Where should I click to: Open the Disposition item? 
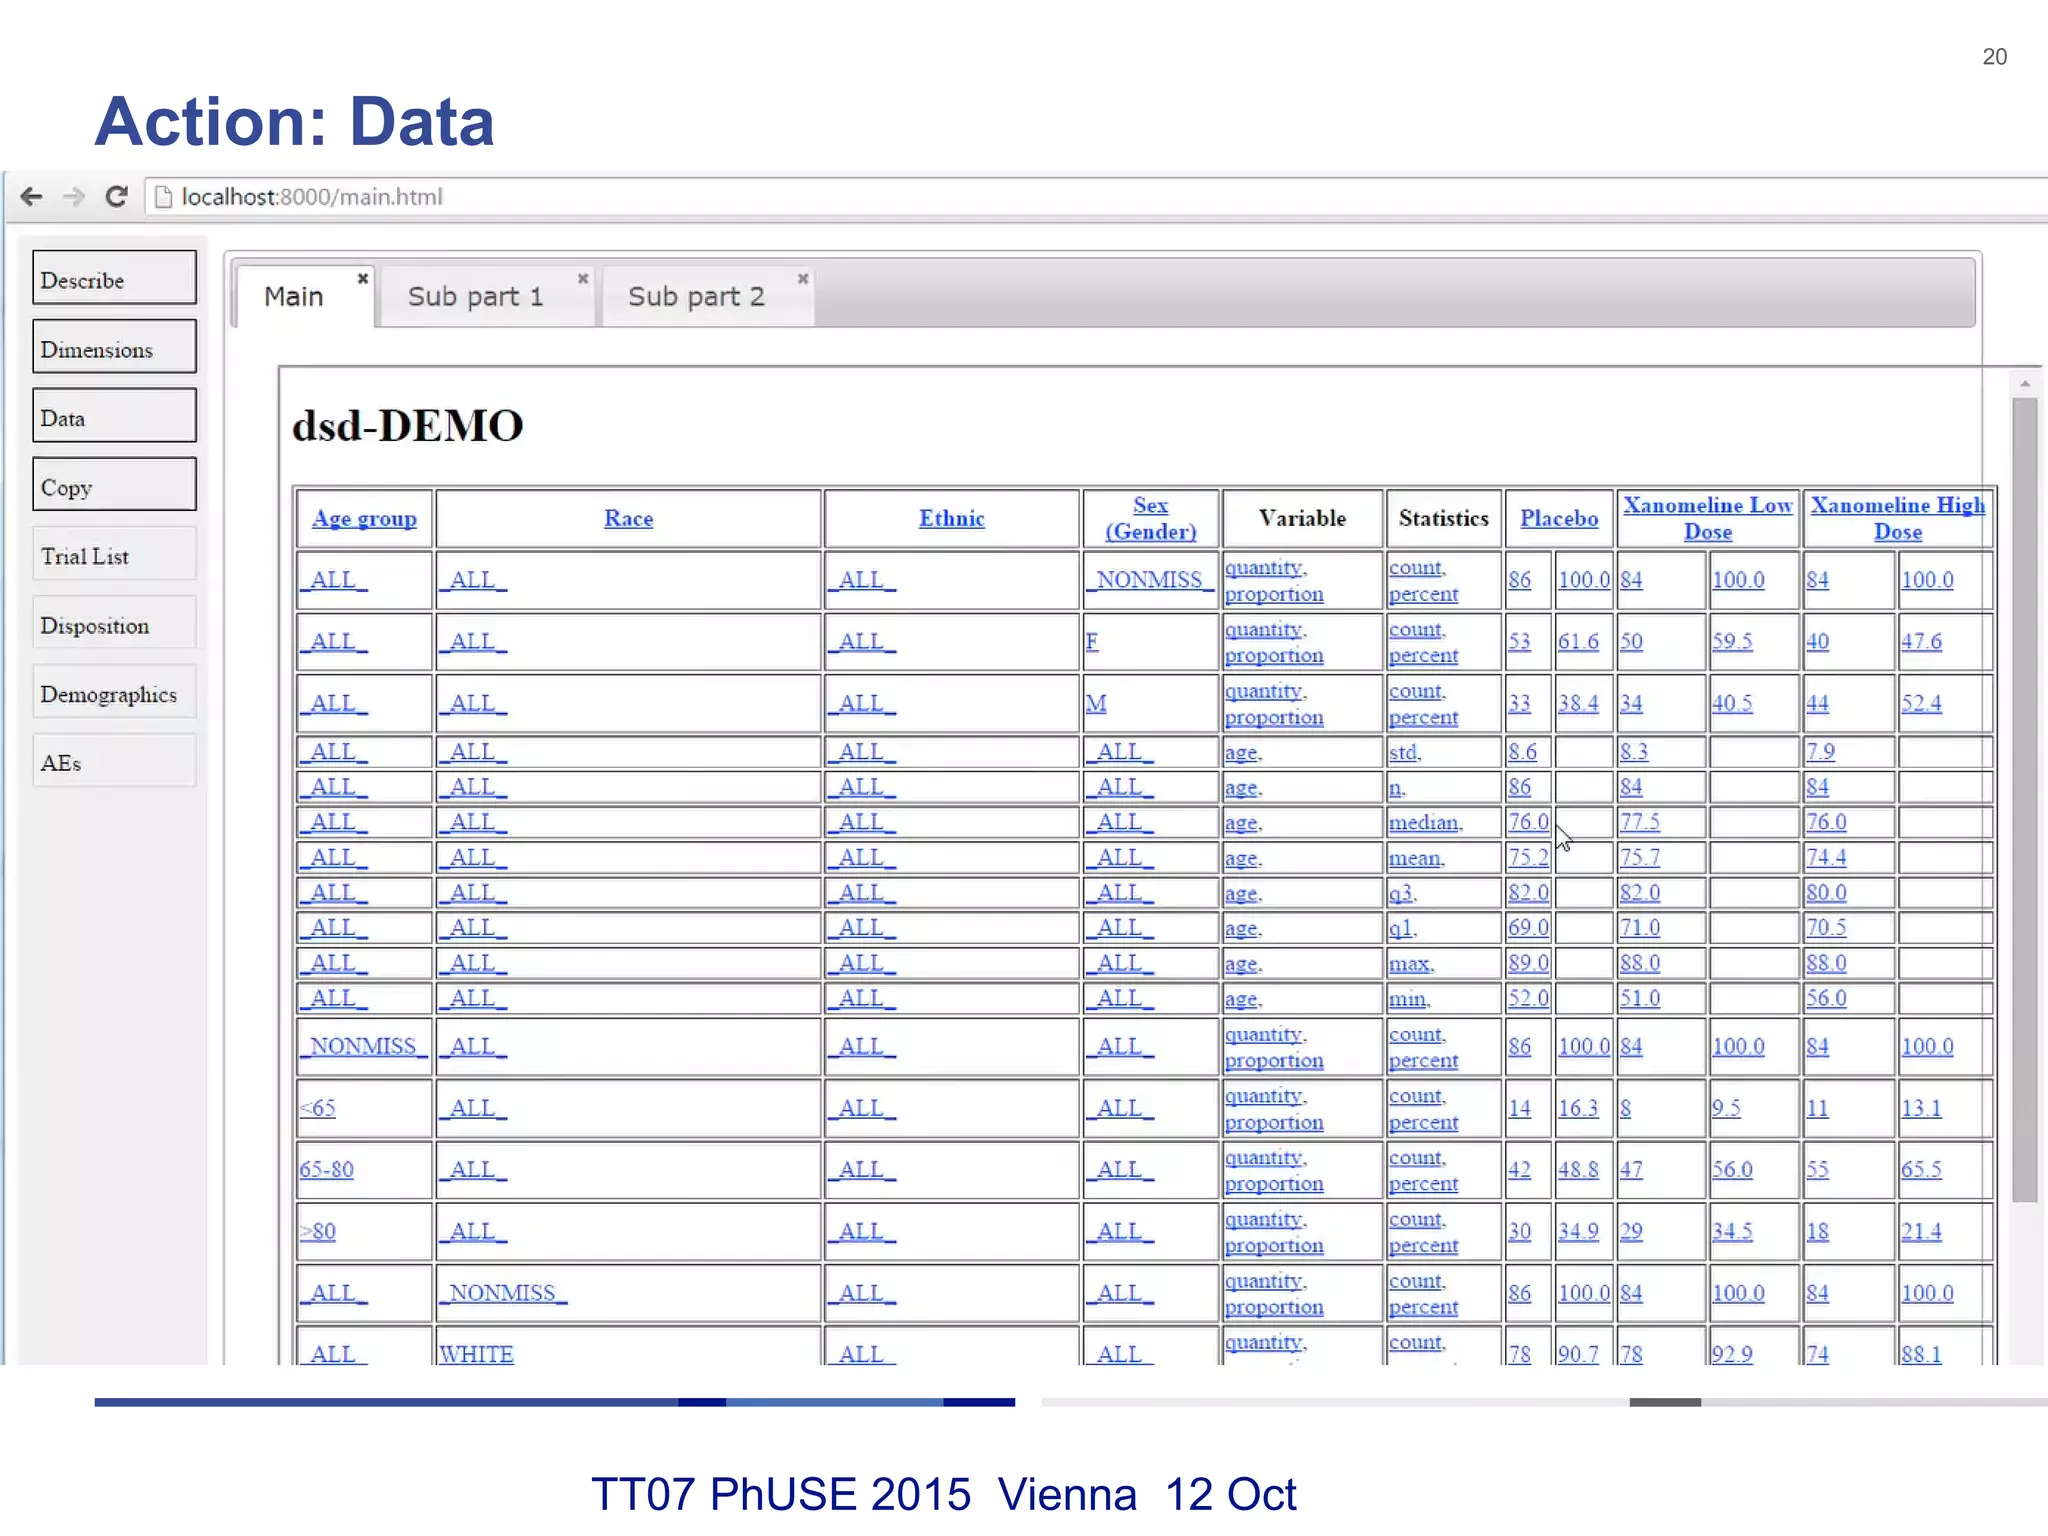(114, 624)
